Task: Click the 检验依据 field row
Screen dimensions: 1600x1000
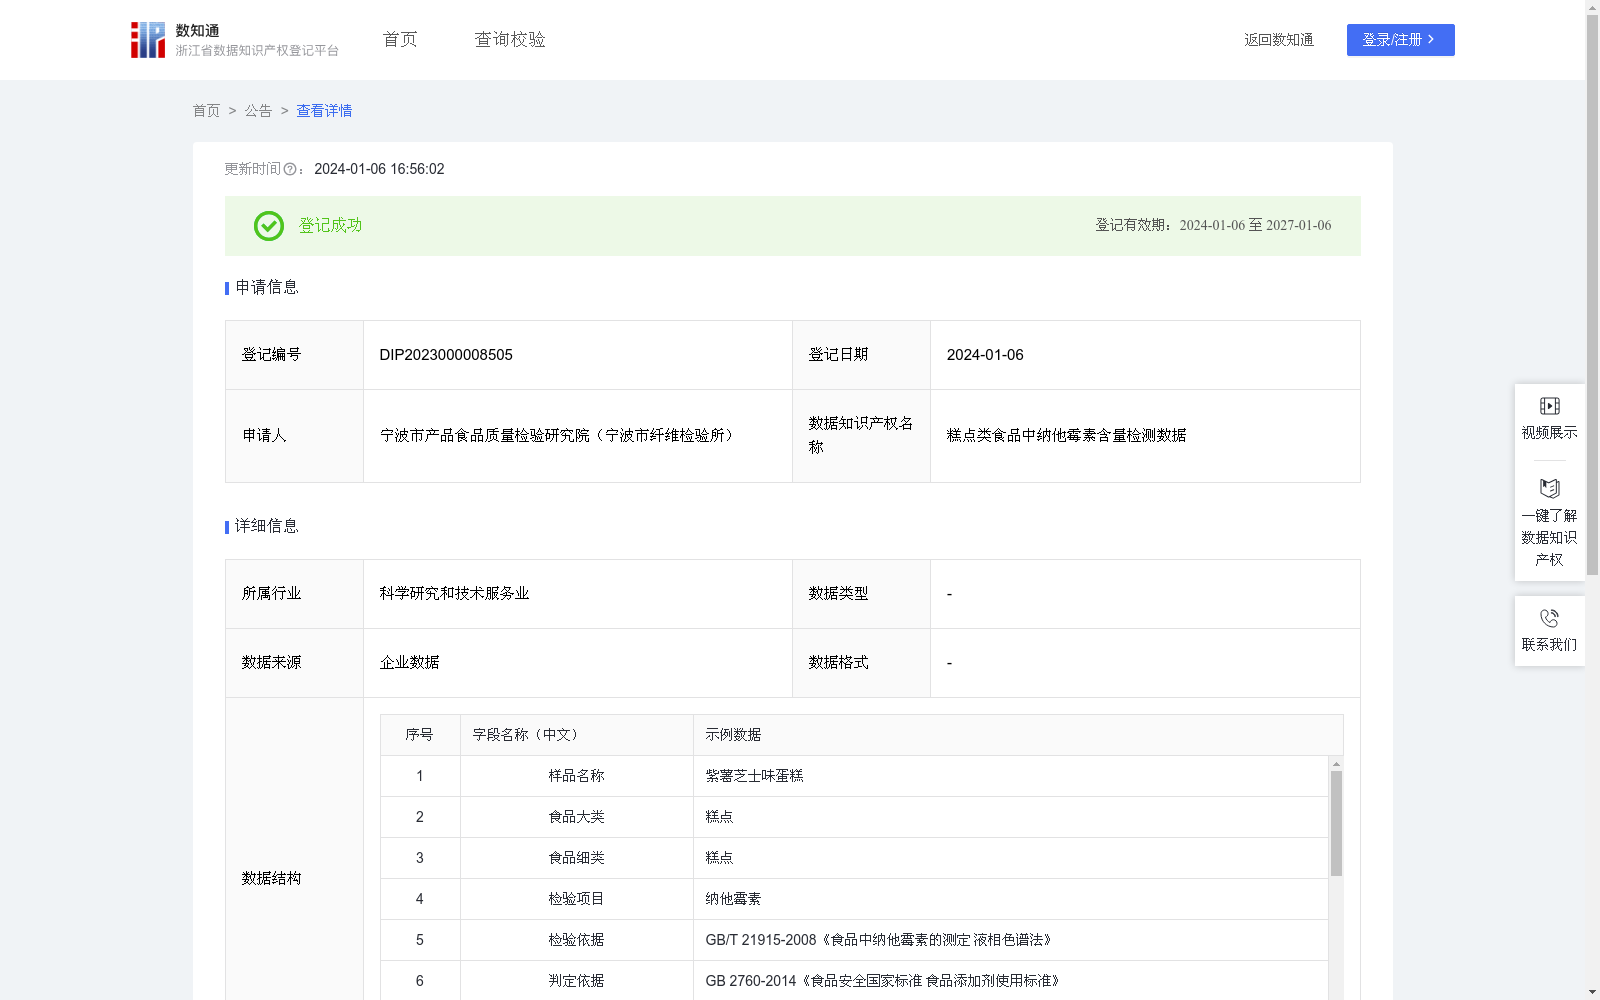Action: [576, 940]
